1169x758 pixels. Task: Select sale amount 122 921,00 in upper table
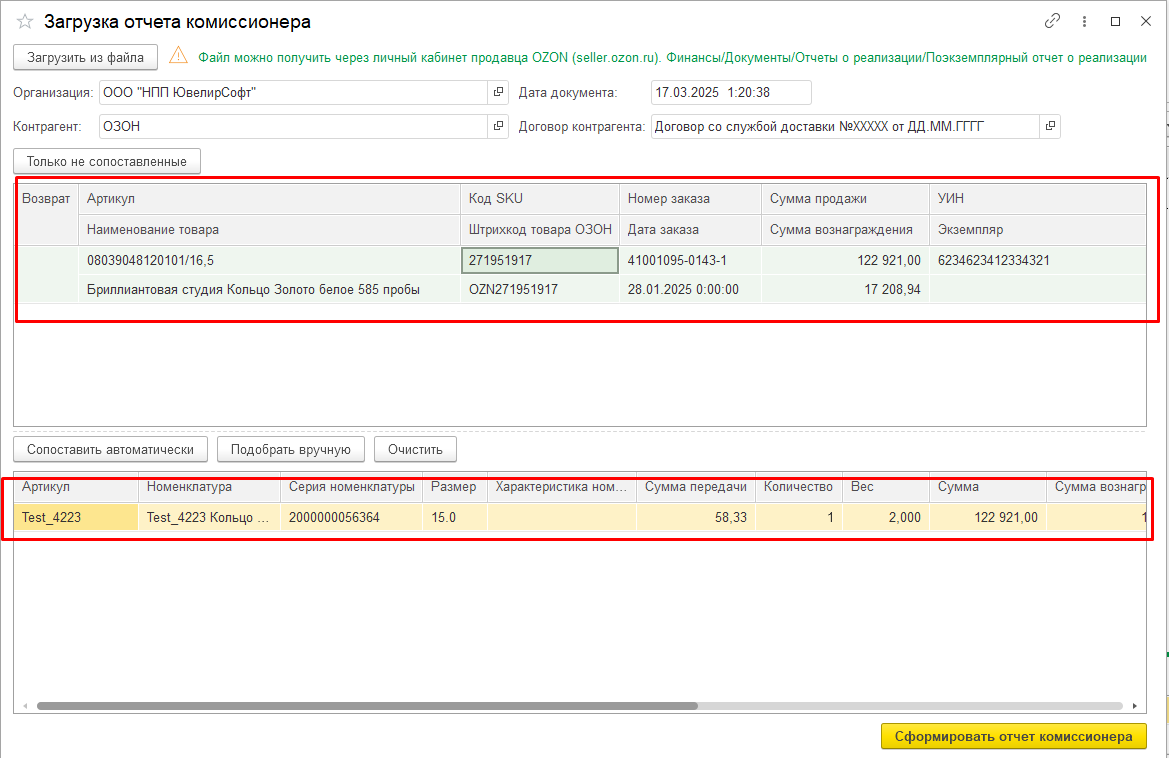coord(845,260)
